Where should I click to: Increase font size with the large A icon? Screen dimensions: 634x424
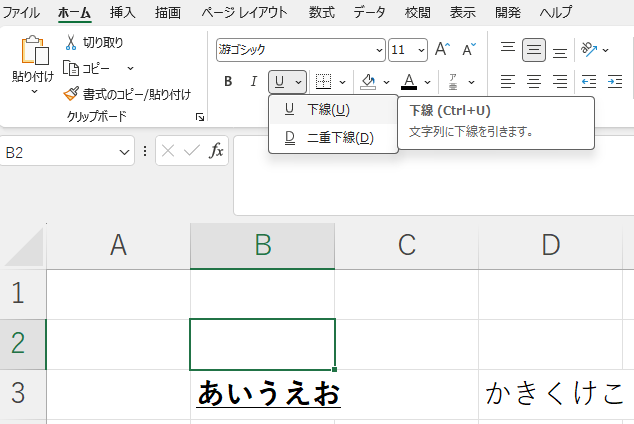tap(442, 50)
